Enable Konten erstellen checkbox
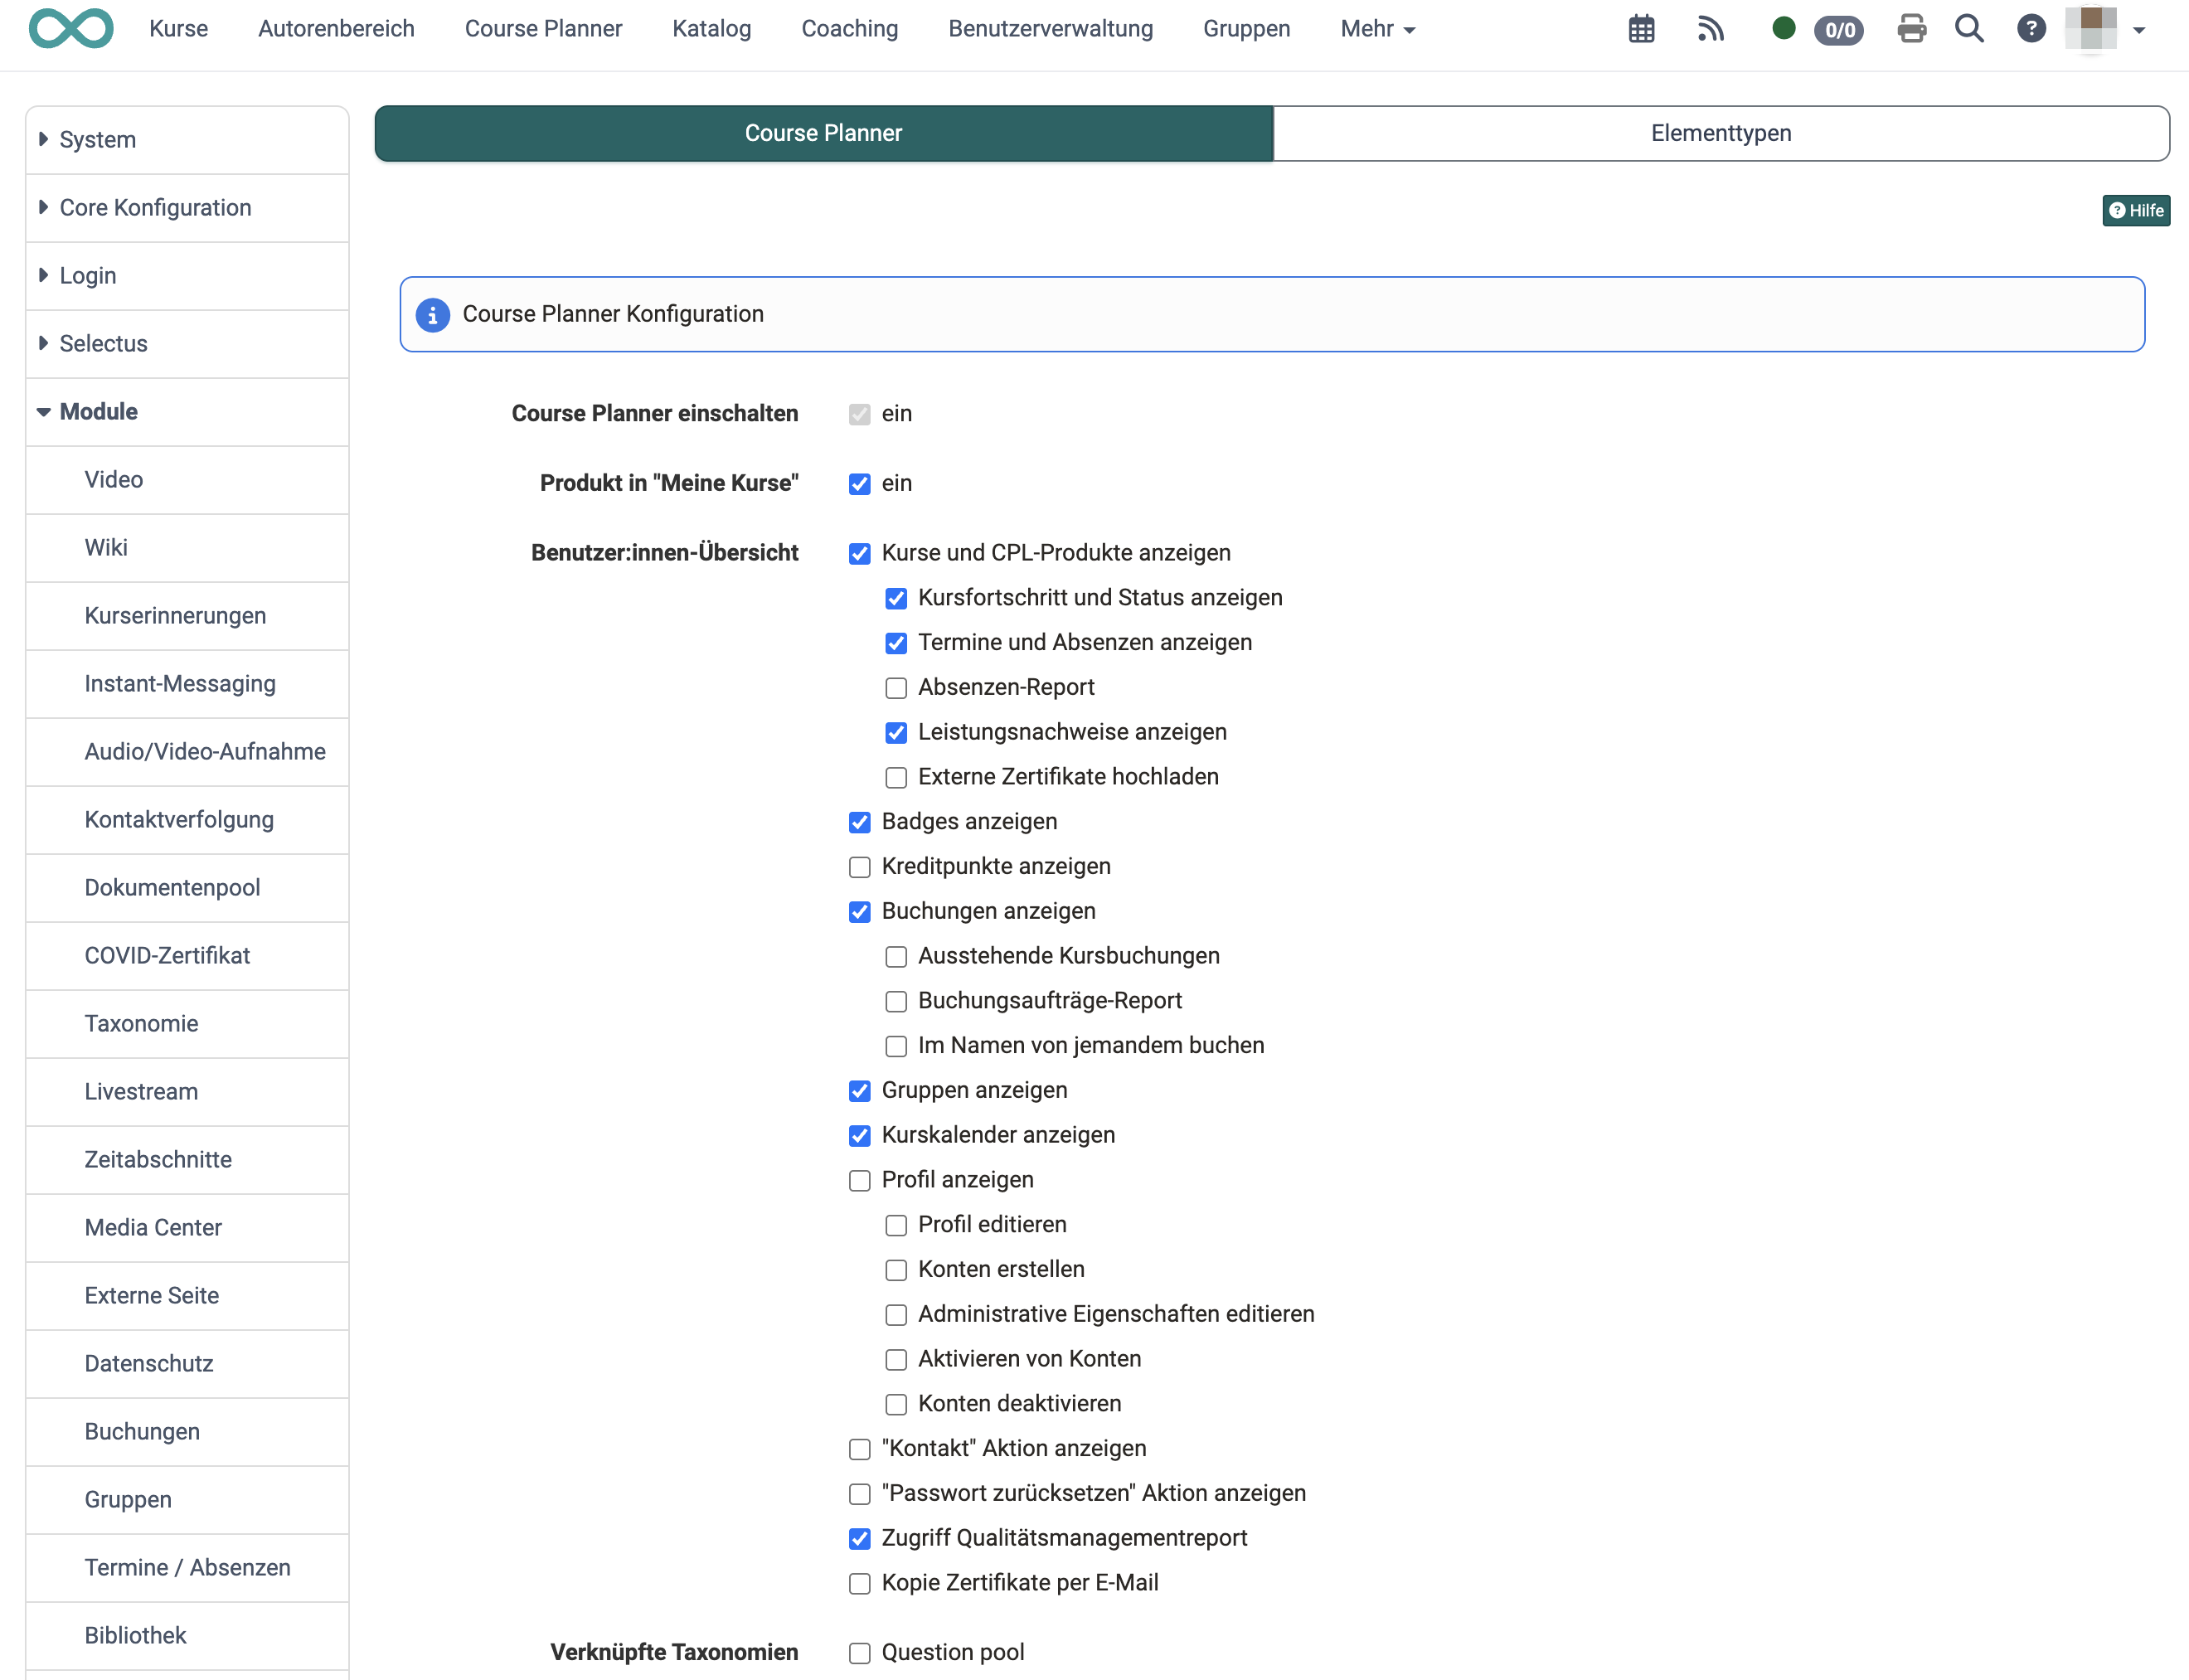Screen dimensions: 2189x1680 point(896,1270)
